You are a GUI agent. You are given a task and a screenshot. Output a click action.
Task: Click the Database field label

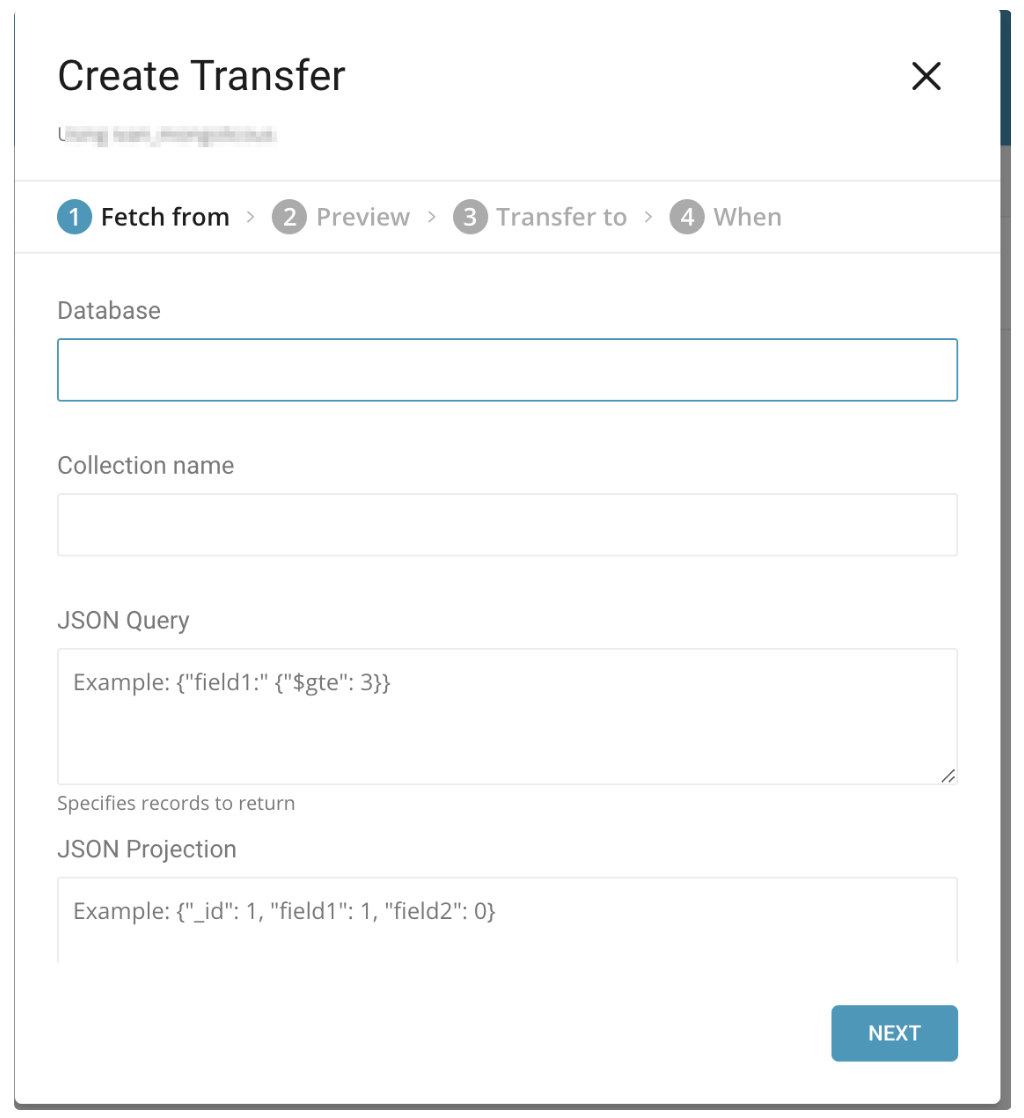109,311
